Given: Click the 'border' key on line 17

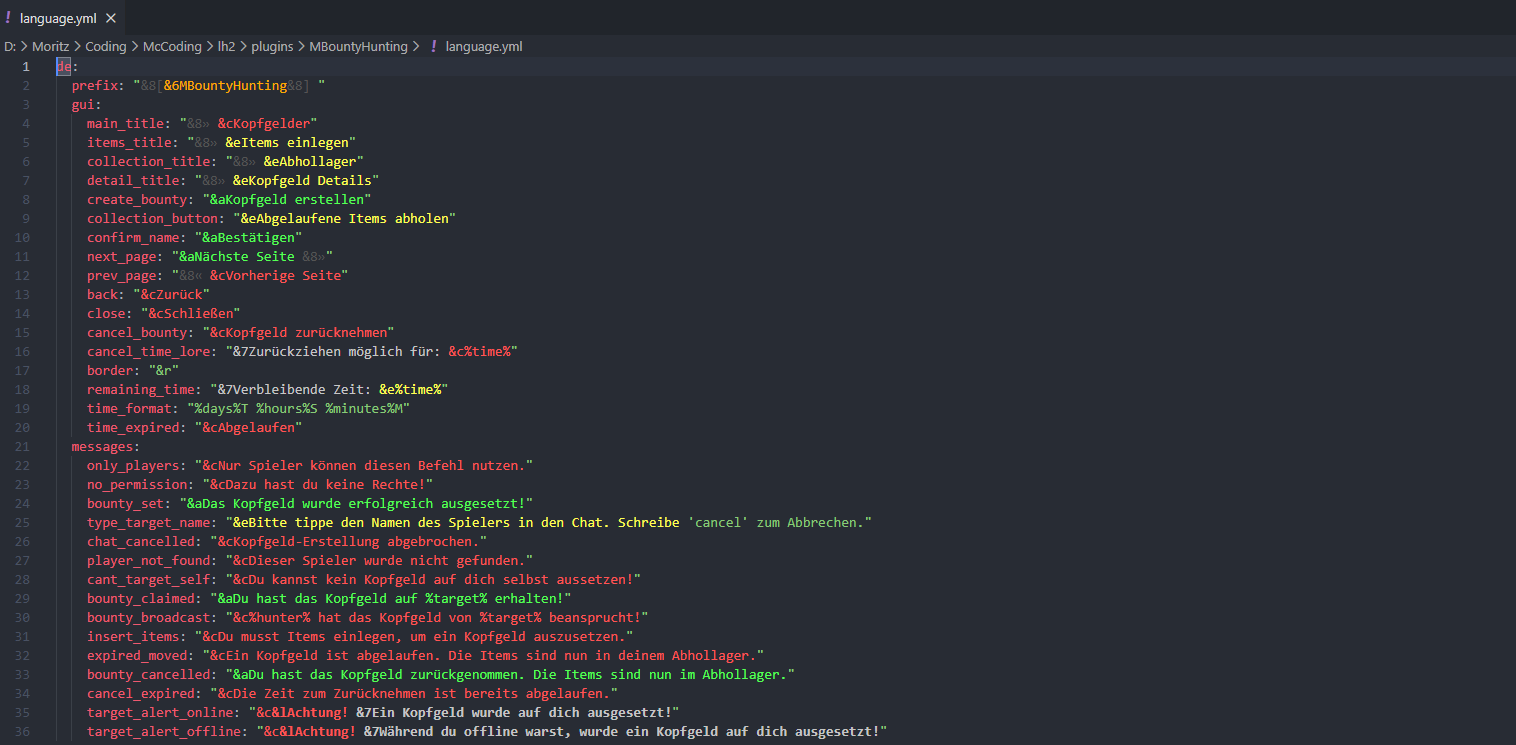Looking at the screenshot, I should (110, 370).
